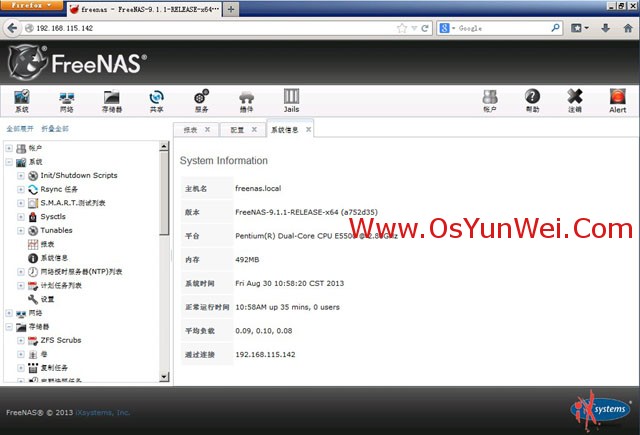Image resolution: width=640 pixels, height=435 pixels.
Task: Open the System (系统) toolbar icon
Action: click(x=22, y=101)
